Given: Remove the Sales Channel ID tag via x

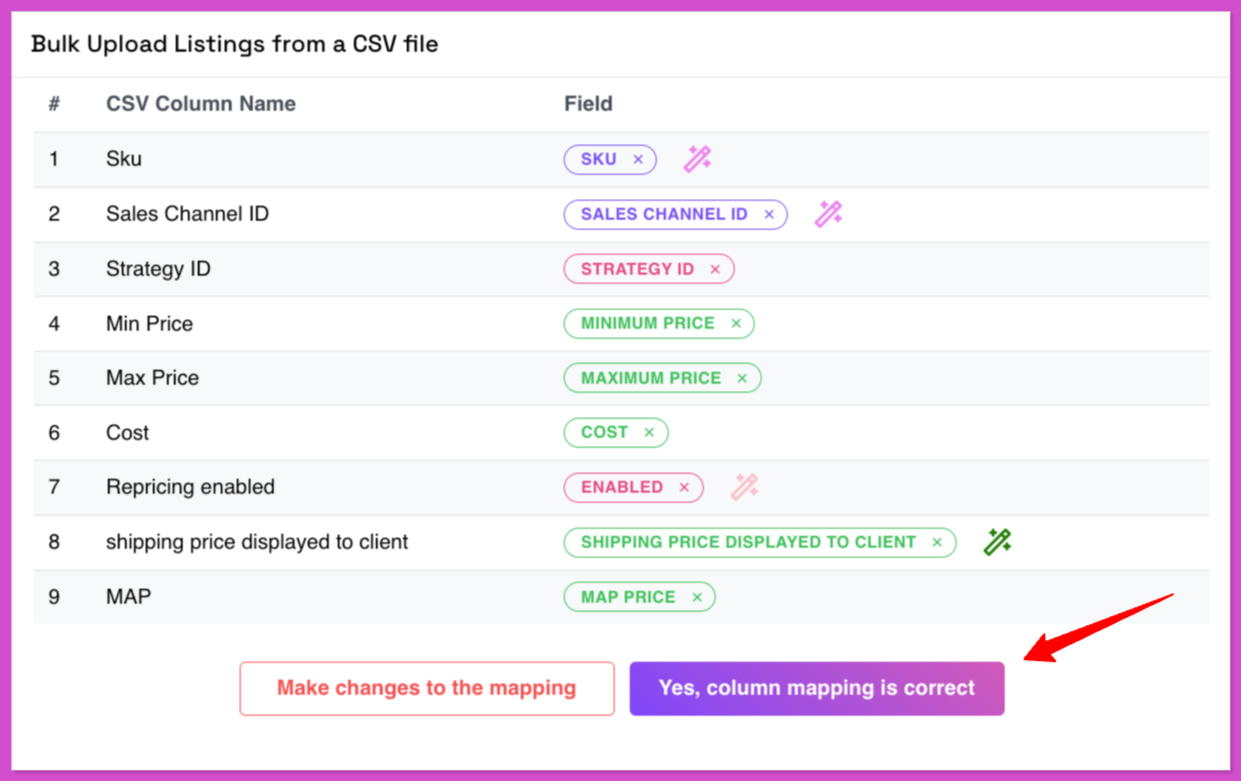Looking at the screenshot, I should (769, 214).
